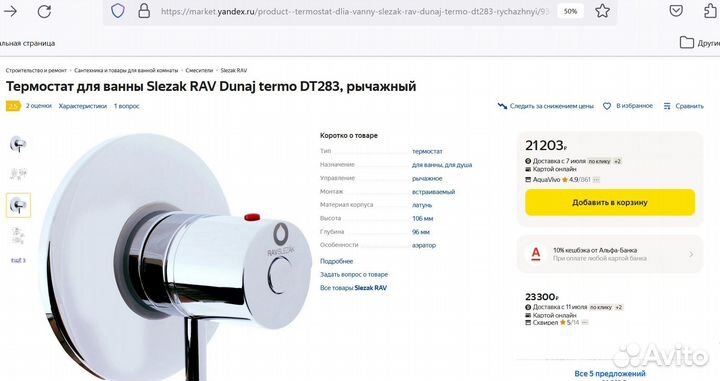Open the Строительство и ремонт breadcrumb
Screen dimensions: 720x381
tap(36, 70)
